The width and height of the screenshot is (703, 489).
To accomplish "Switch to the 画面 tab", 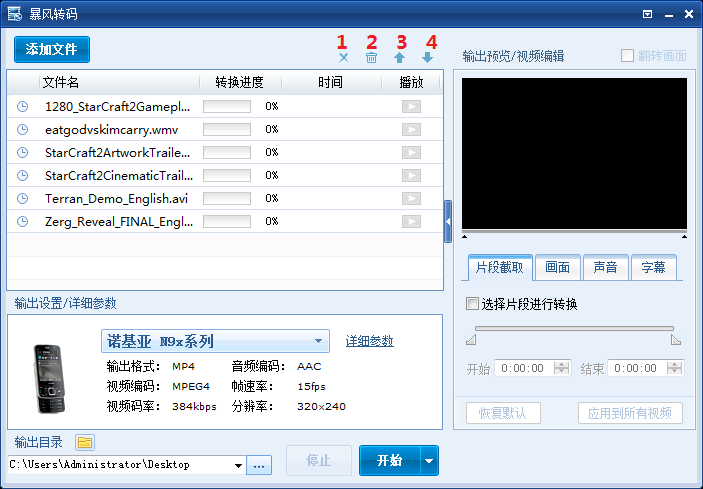I will click(x=558, y=268).
